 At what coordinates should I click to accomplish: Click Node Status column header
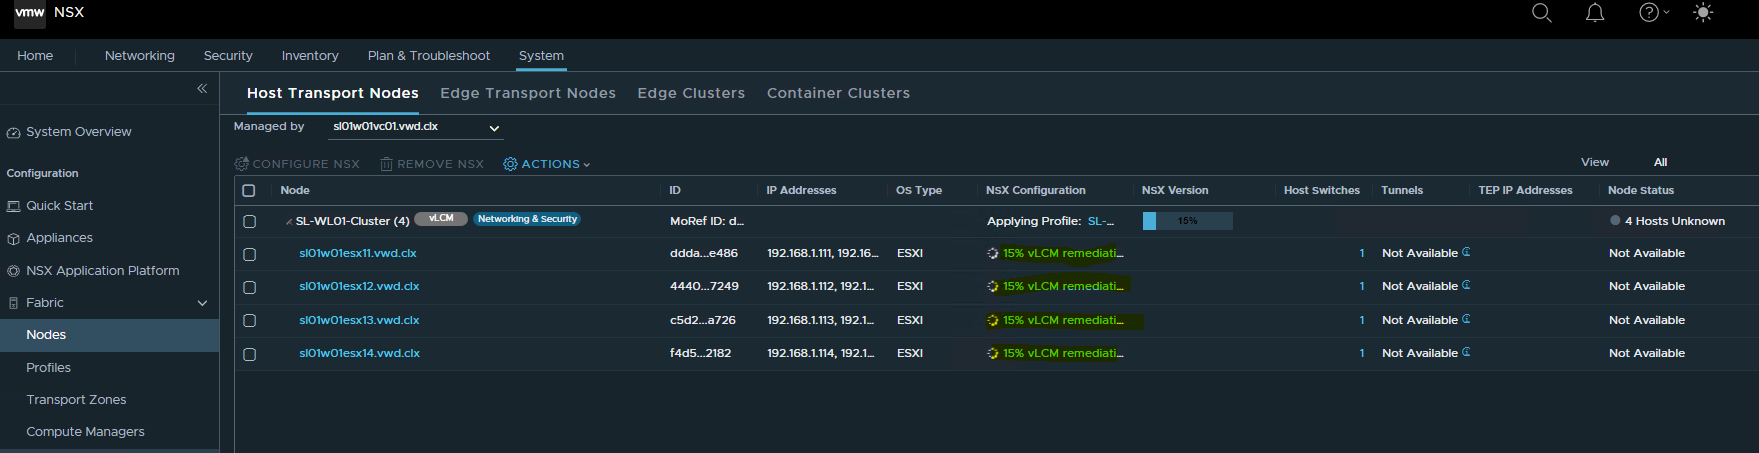[x=1641, y=190]
